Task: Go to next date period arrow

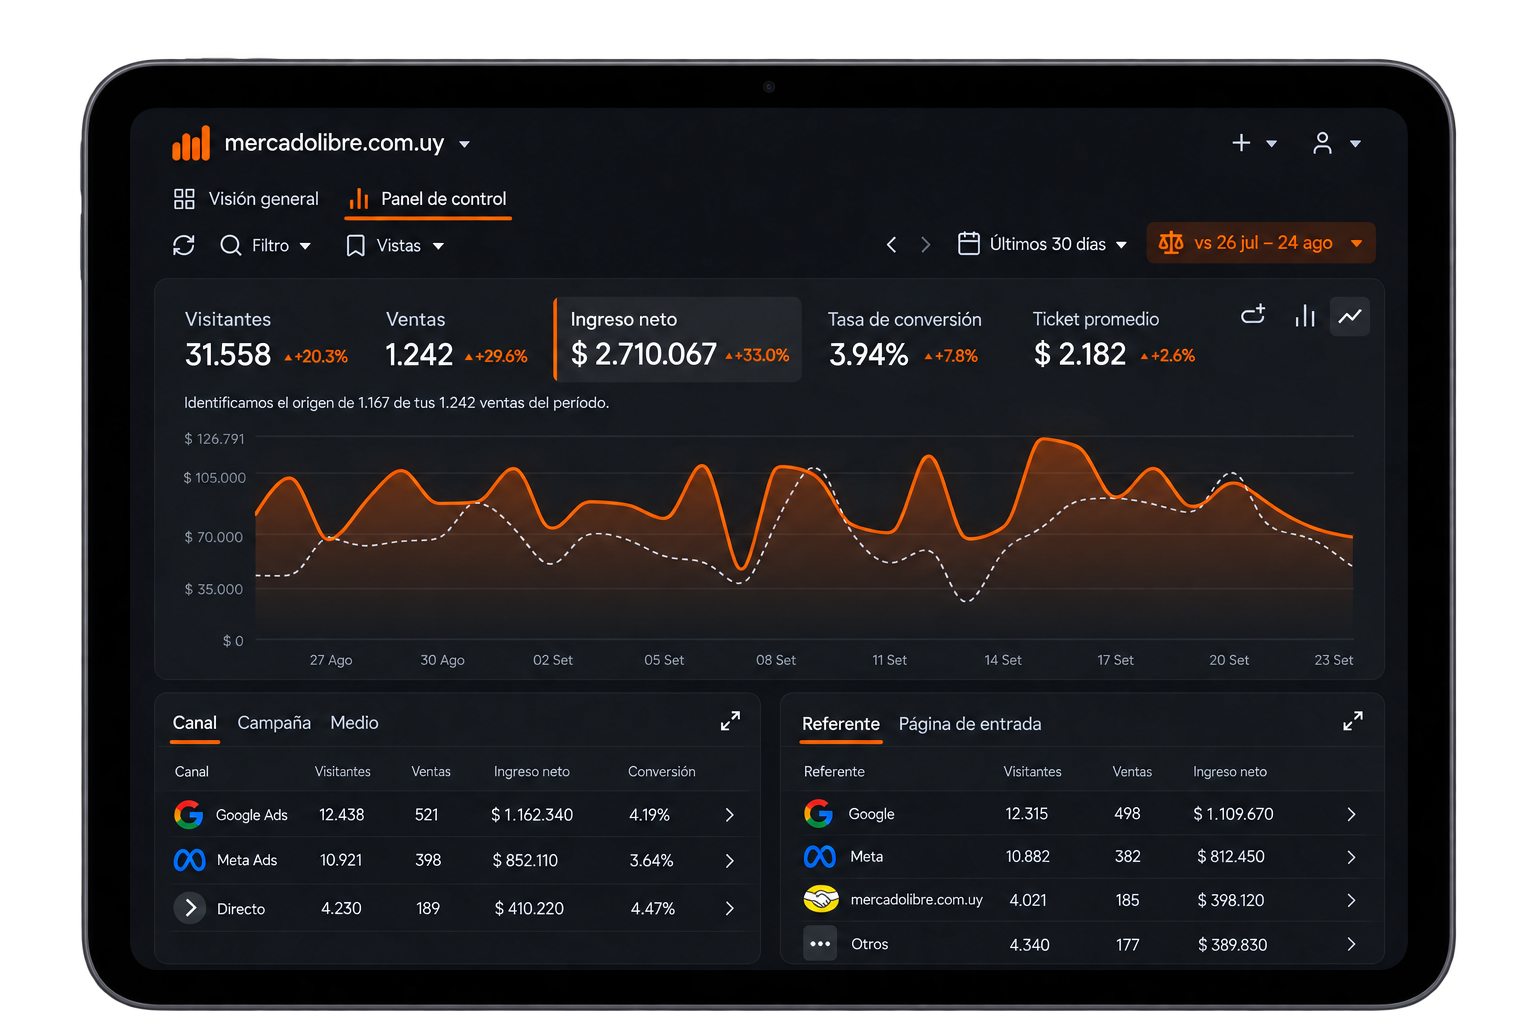Action: pos(925,244)
